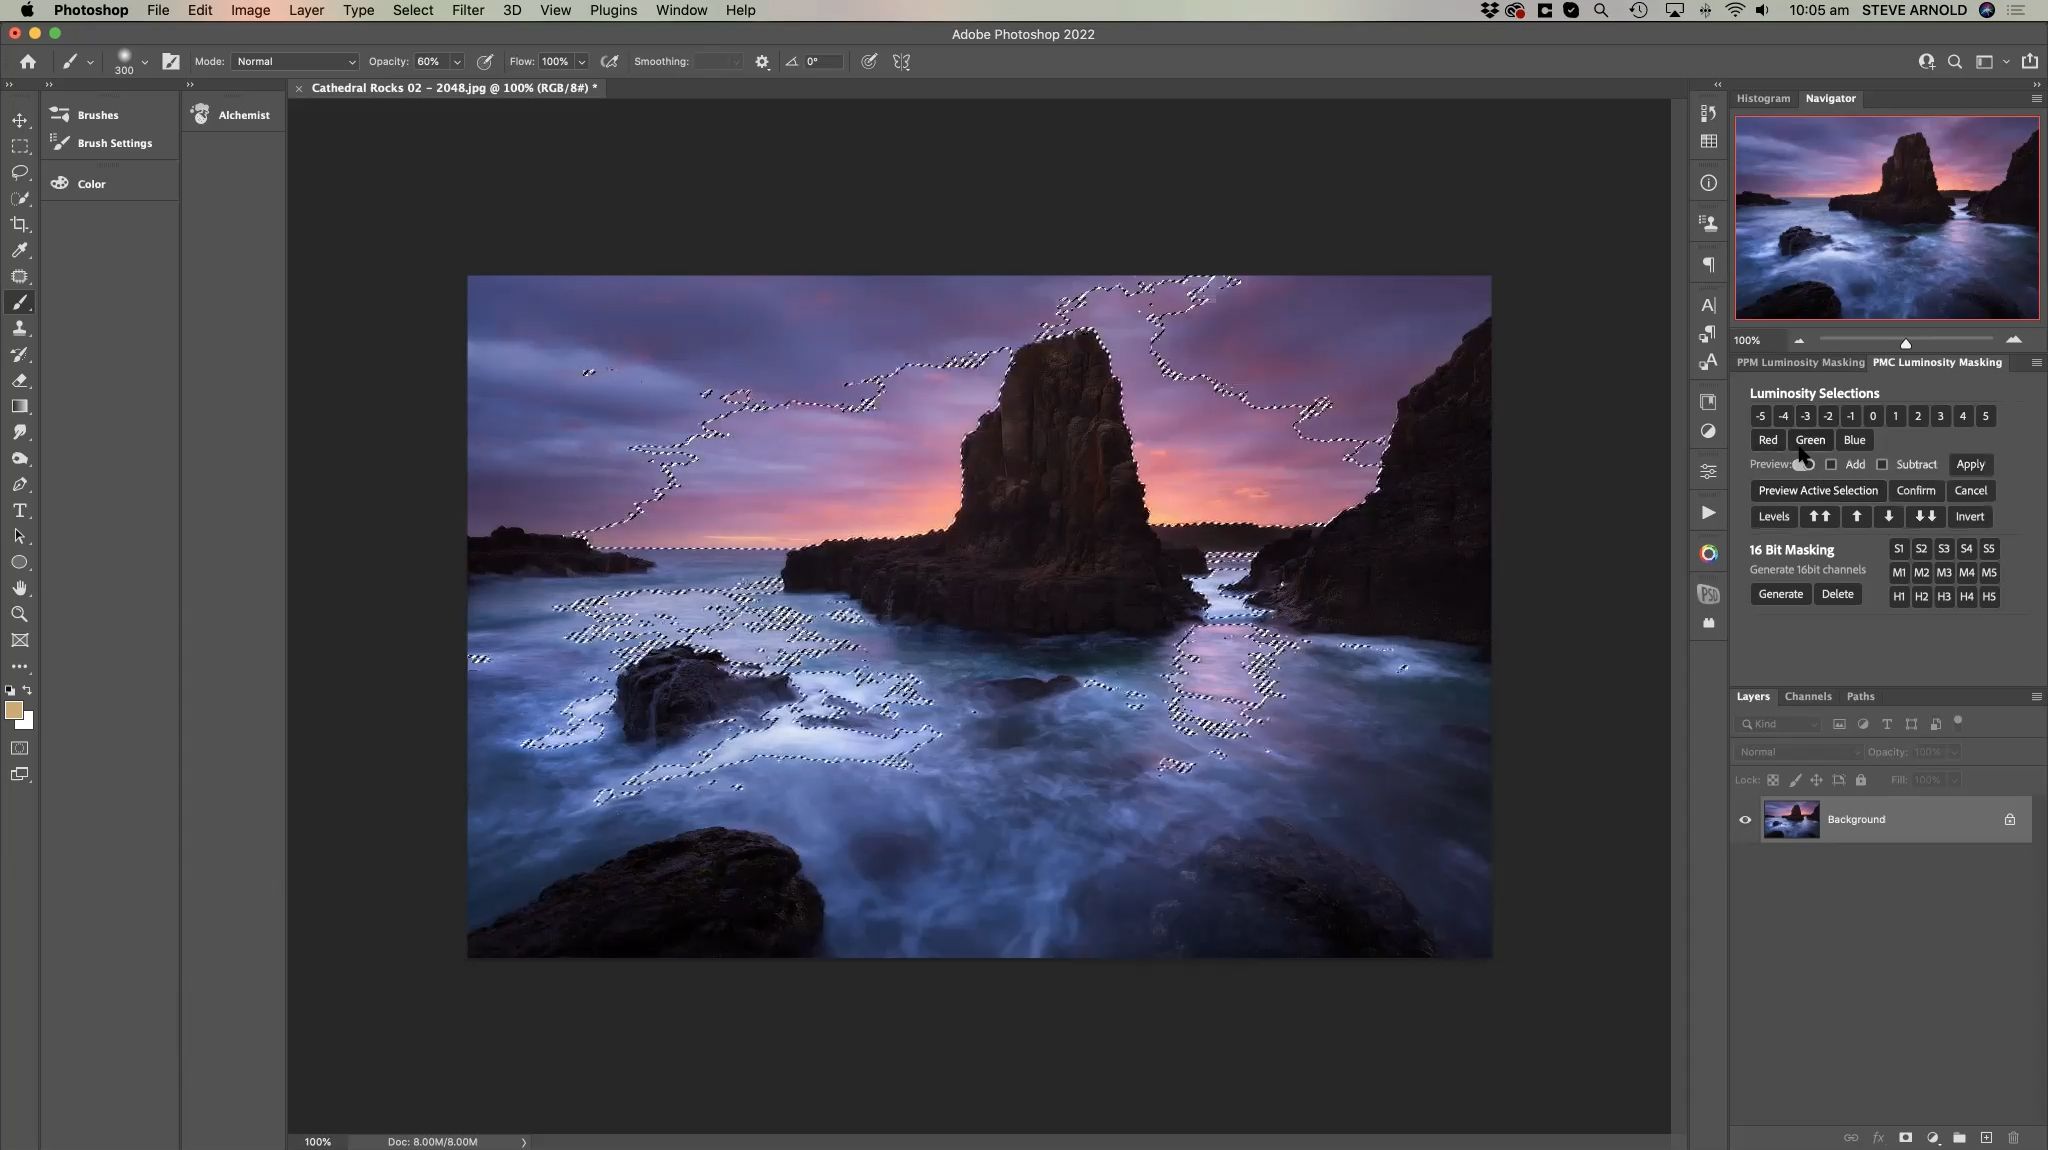The image size is (2048, 1150).
Task: Hide the Background layer
Action: click(1745, 820)
